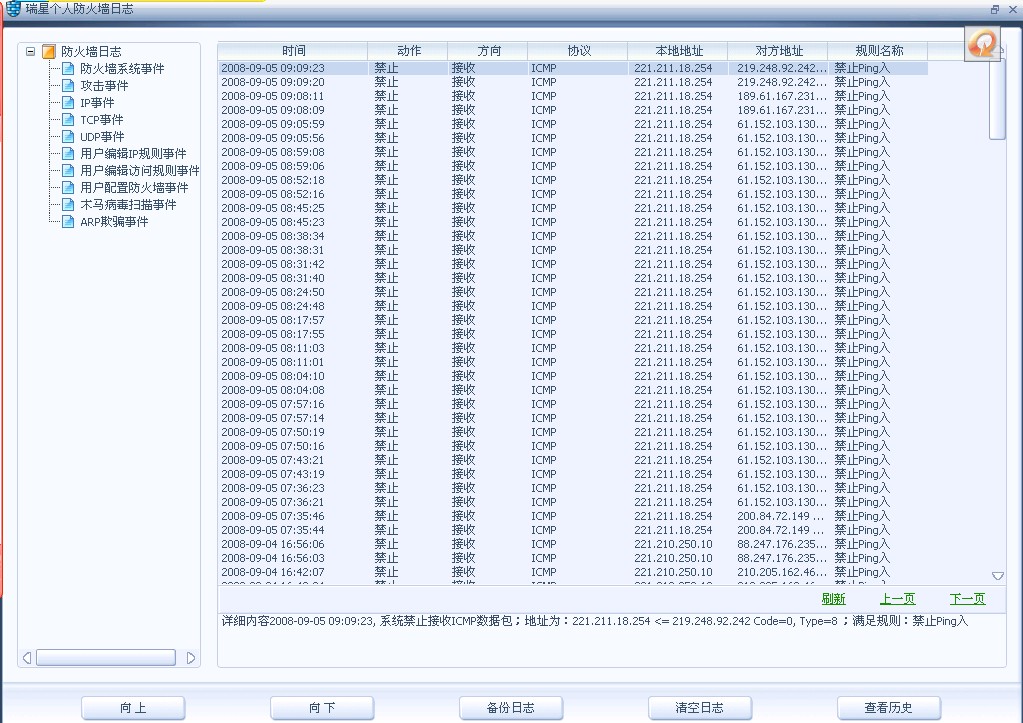Click tree panel scroll-right arrow
Viewport: 1023px width, 723px height.
(191, 658)
